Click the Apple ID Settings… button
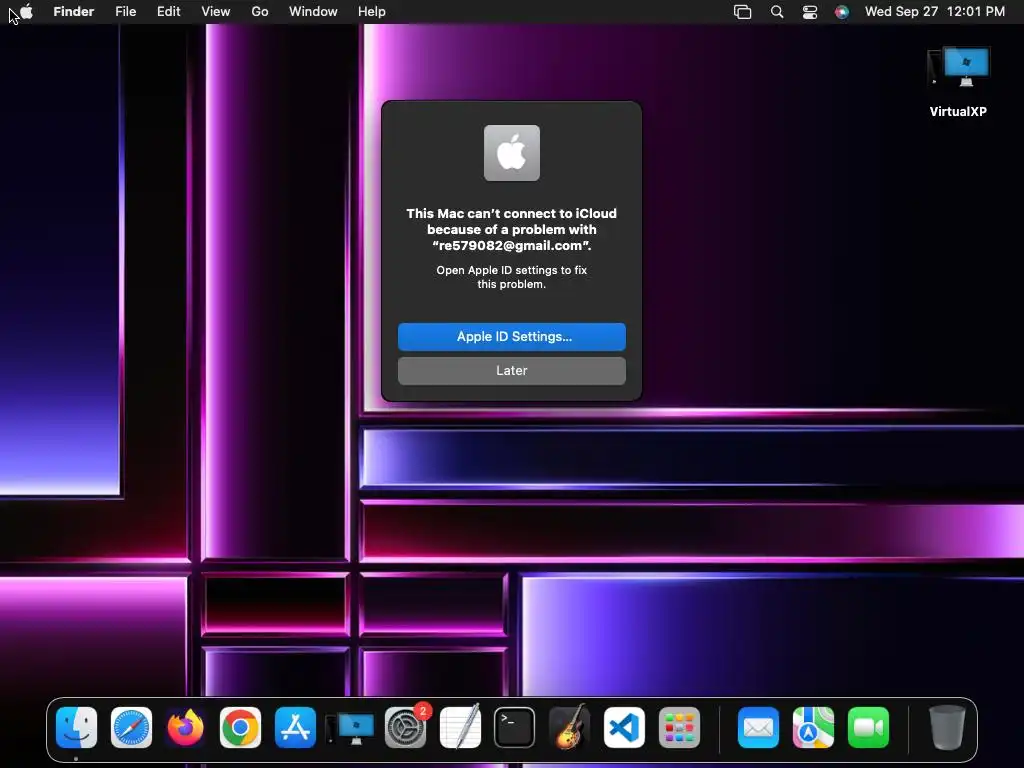1024x768 pixels. [x=512, y=337]
